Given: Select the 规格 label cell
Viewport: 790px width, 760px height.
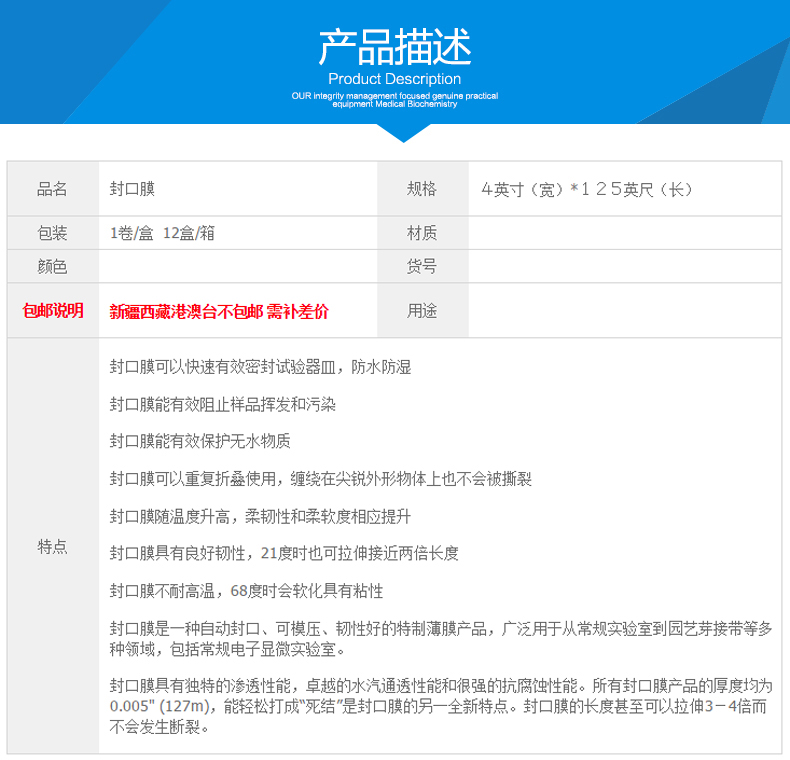Looking at the screenshot, I should (x=422, y=188).
